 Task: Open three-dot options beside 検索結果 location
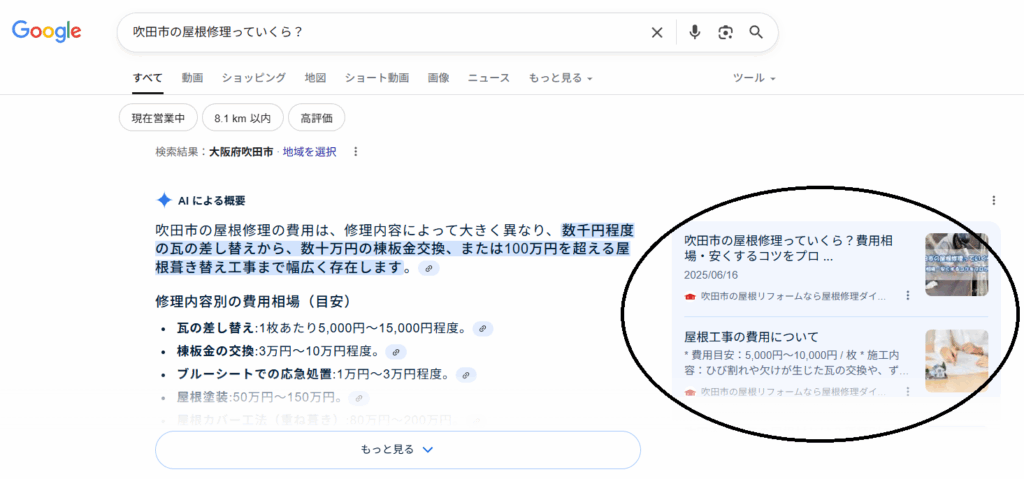coord(355,152)
